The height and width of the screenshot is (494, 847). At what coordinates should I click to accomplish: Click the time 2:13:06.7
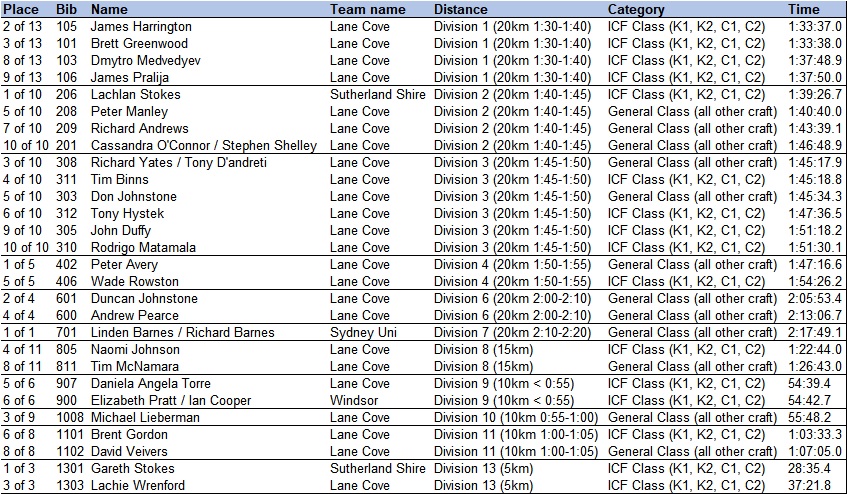[x=815, y=315]
